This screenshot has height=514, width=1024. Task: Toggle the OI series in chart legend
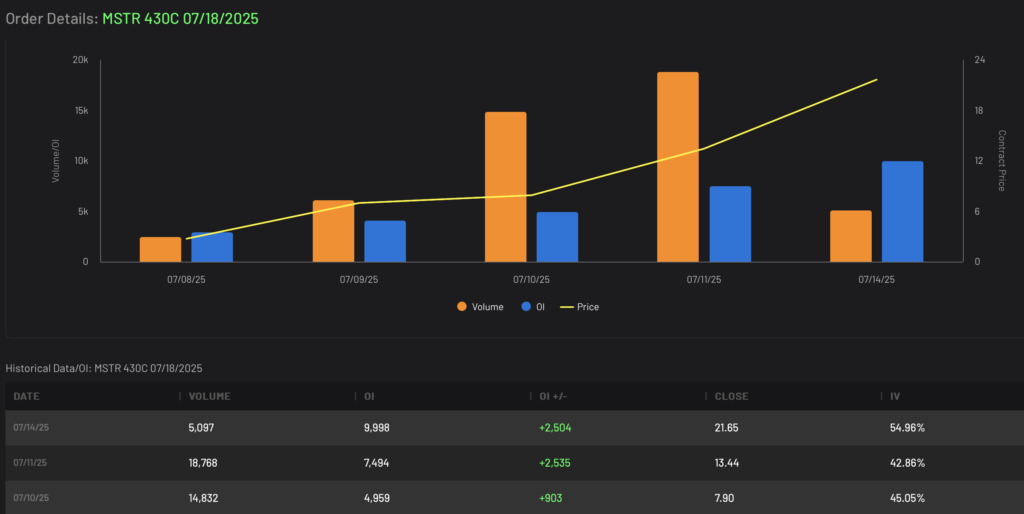click(x=533, y=307)
